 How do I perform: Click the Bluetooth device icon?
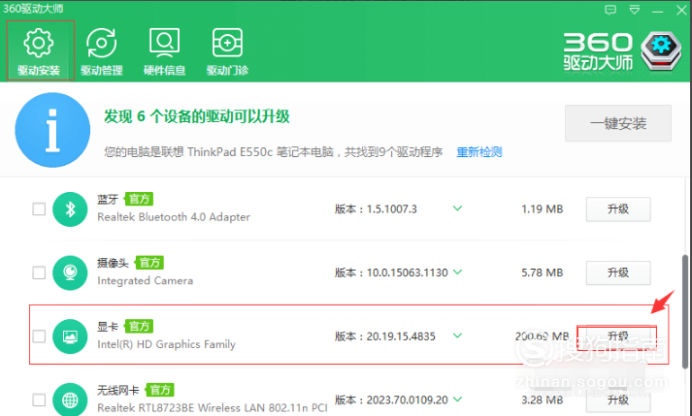click(70, 209)
